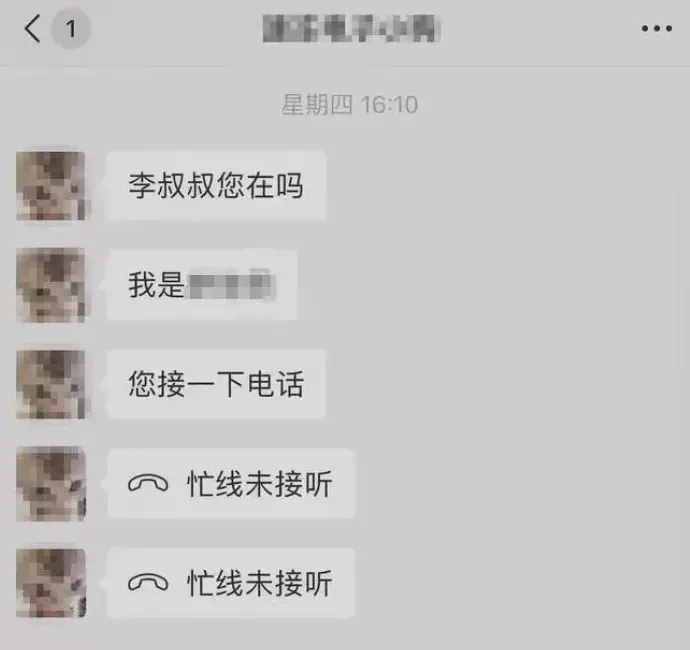Open avatar beside the first 忙线未接听 entry

[x=51, y=484]
